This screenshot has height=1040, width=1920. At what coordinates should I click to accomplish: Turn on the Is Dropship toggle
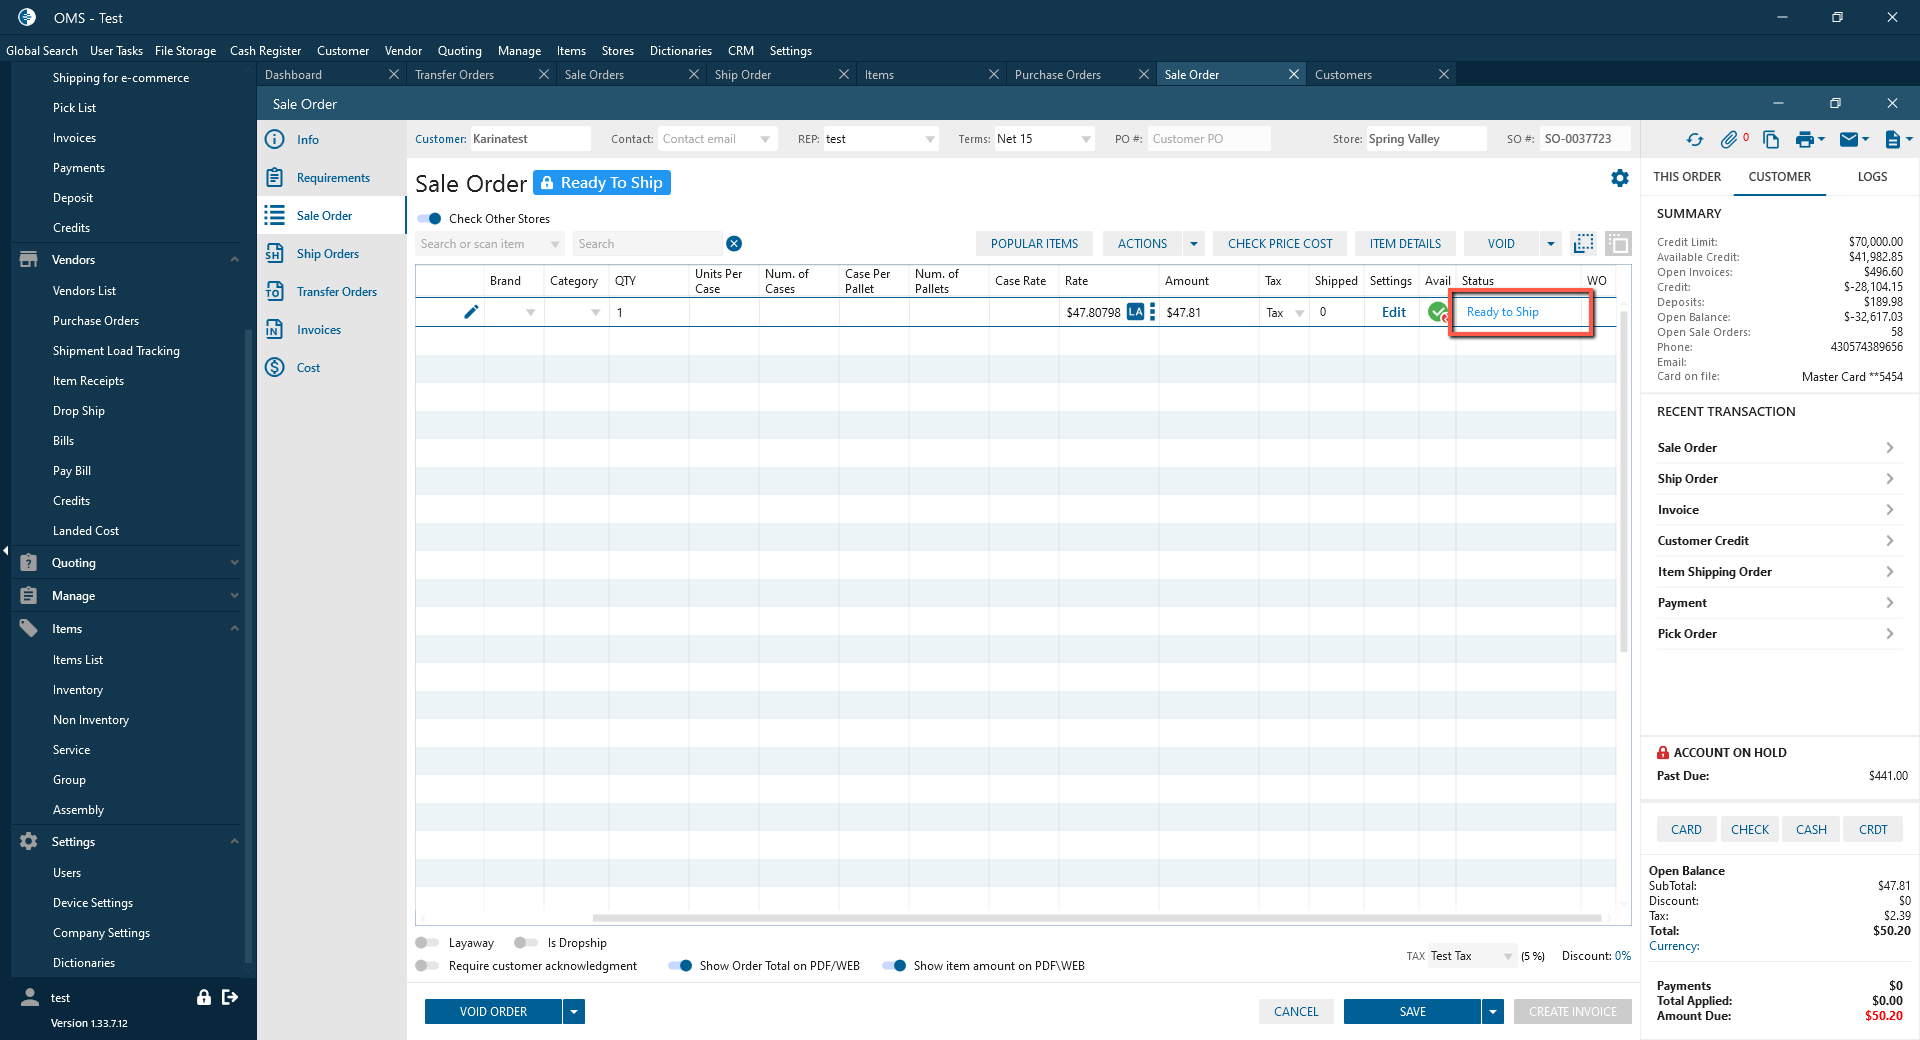tap(526, 943)
